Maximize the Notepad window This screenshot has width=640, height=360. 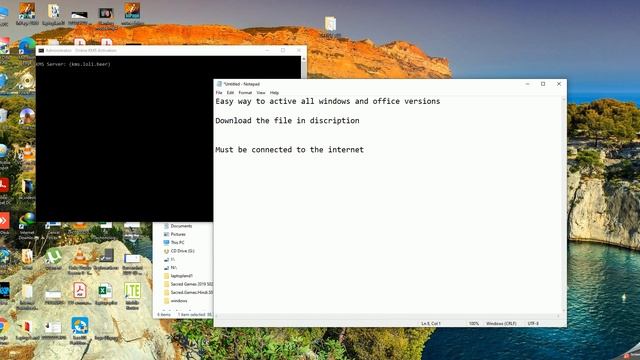click(543, 84)
